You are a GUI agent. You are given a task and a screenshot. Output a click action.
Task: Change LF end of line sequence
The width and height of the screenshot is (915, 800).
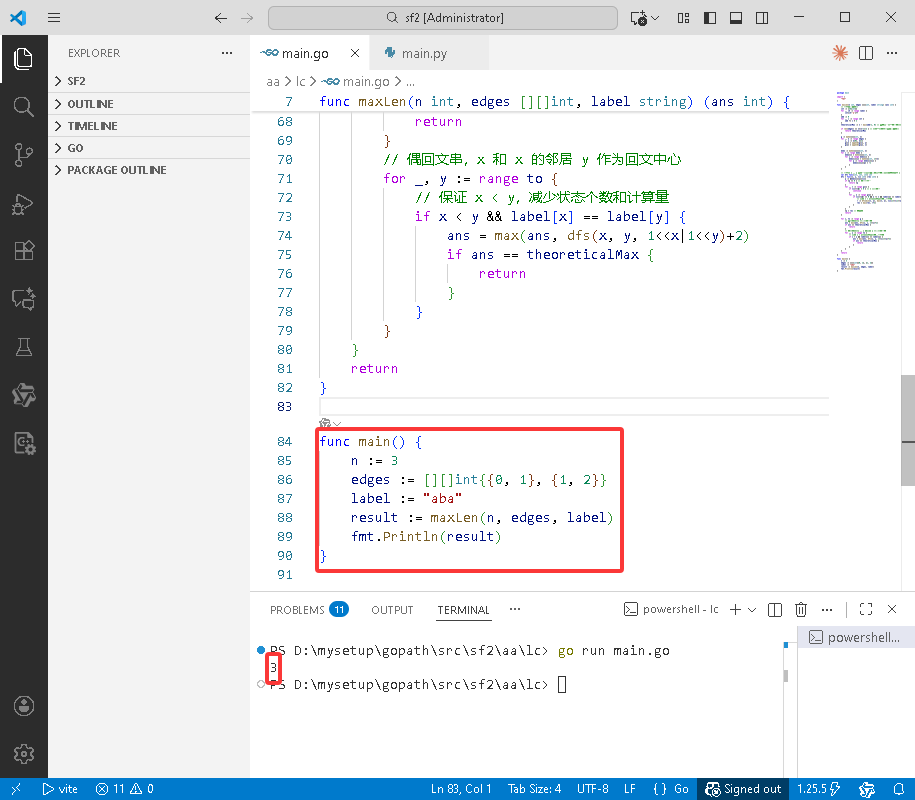pyautogui.click(x=630, y=789)
